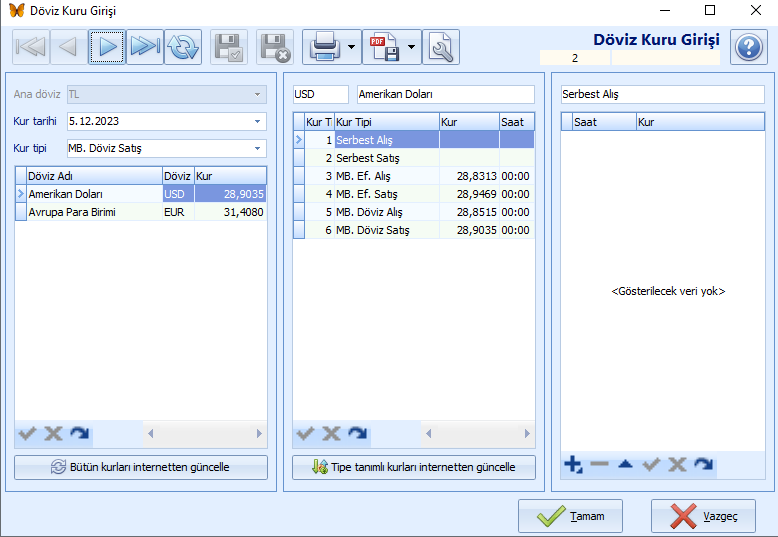Click undo arrow in left grid navigator
Screen dimensions: 778x537
[79, 433]
